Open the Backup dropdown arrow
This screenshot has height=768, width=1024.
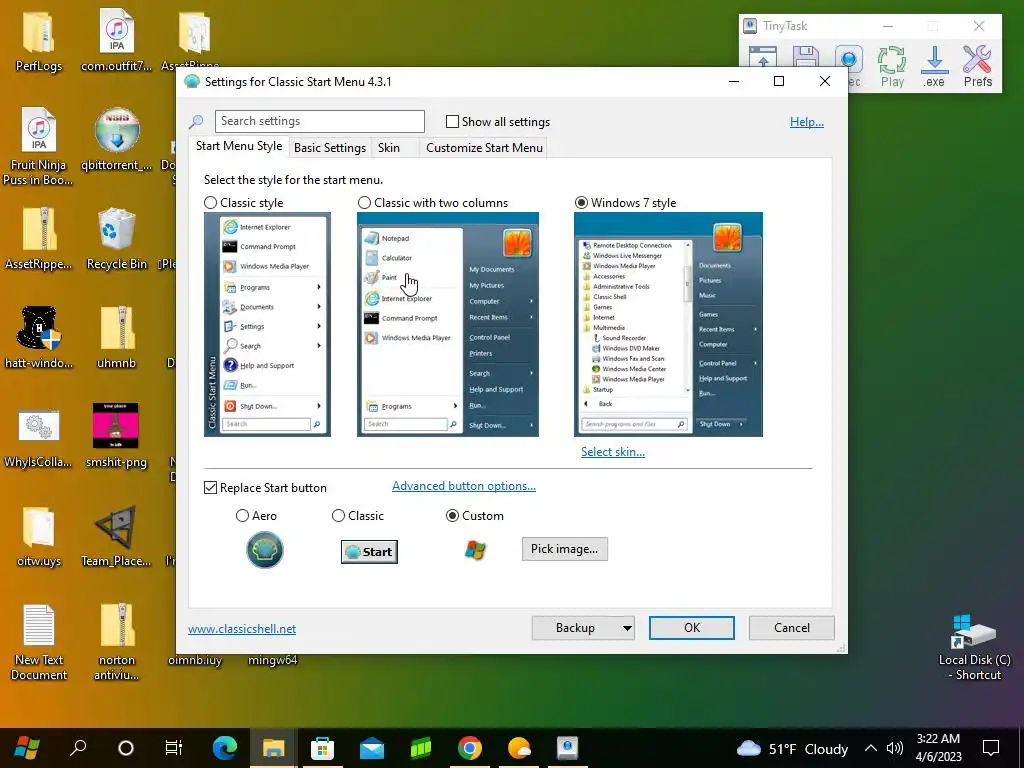(627, 628)
